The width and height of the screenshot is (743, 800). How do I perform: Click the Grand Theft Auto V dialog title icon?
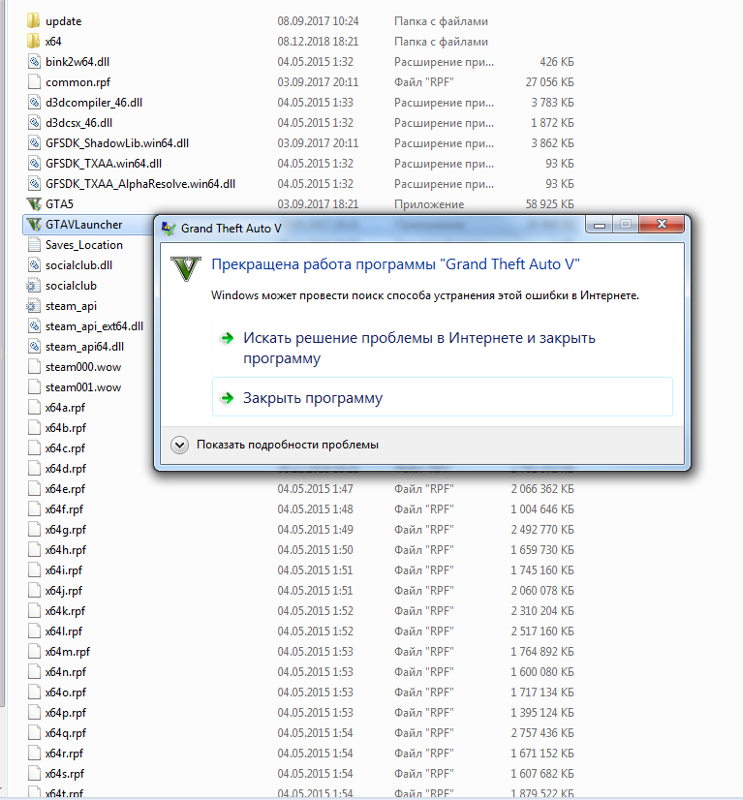tap(169, 228)
